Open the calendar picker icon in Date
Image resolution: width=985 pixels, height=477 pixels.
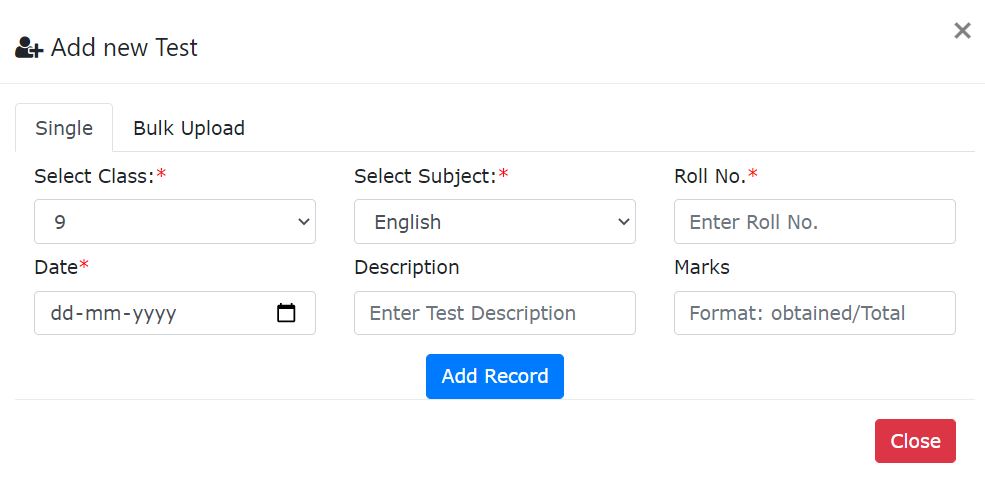pos(286,313)
